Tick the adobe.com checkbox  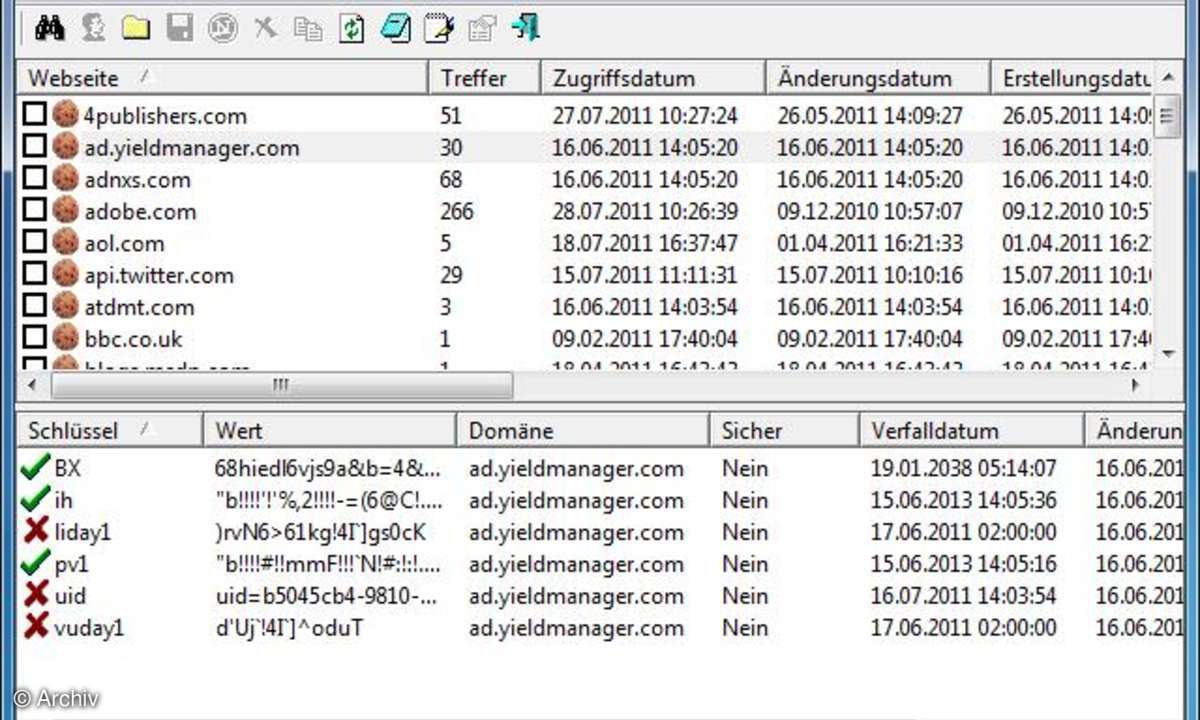pyautogui.click(x=35, y=210)
